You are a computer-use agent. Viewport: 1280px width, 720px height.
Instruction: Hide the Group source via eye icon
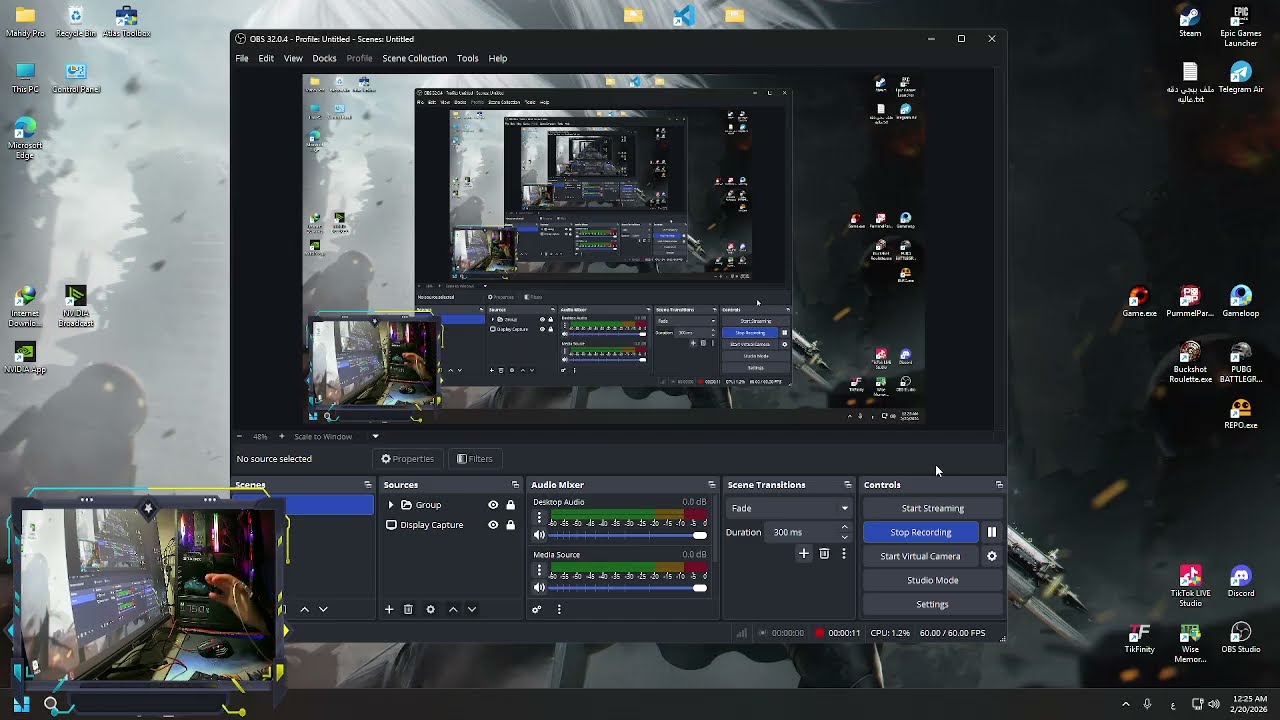493,505
